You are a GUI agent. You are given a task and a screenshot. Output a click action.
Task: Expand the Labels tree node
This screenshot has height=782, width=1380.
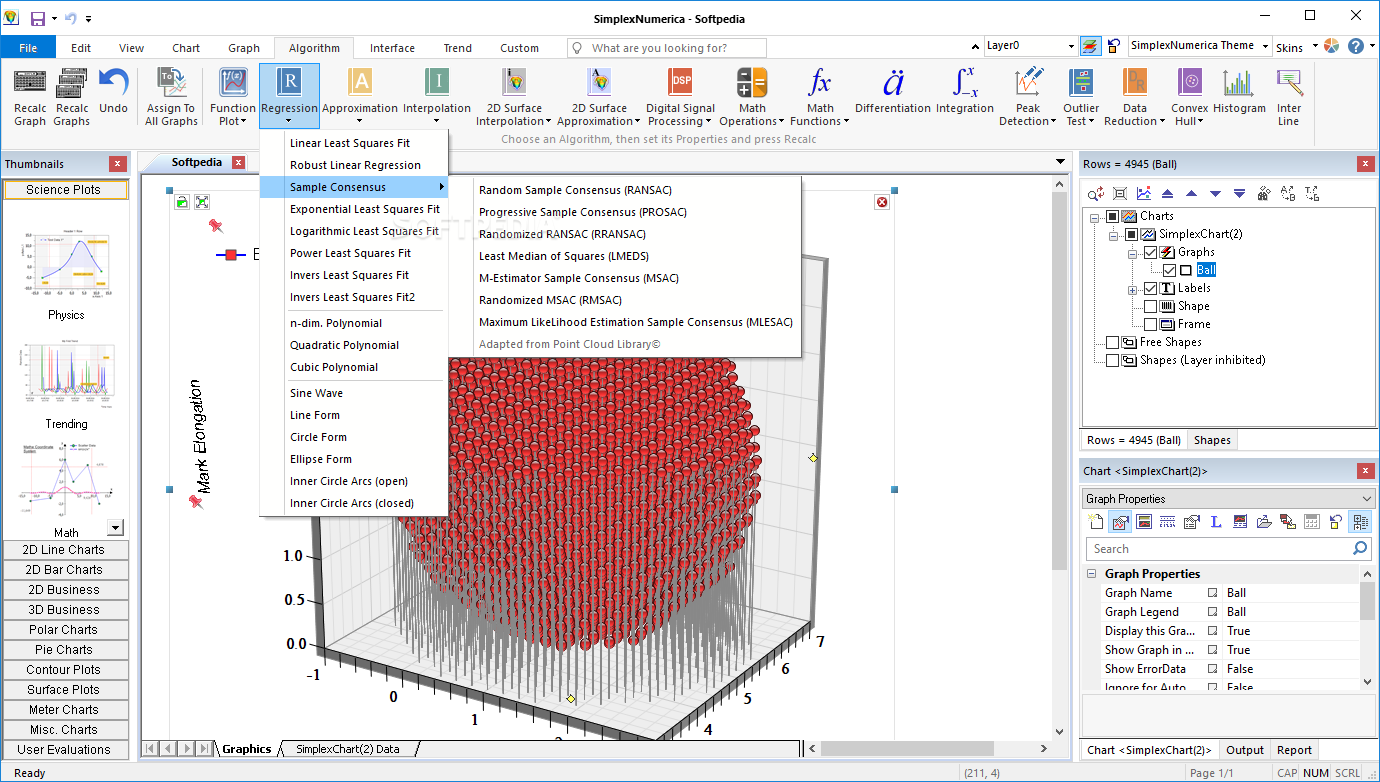1133,289
